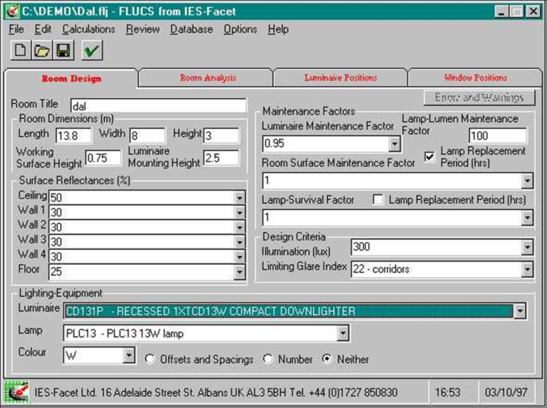Image resolution: width=547 pixels, height=408 pixels.
Task: Close the FLUCS window
Action: pos(533,12)
